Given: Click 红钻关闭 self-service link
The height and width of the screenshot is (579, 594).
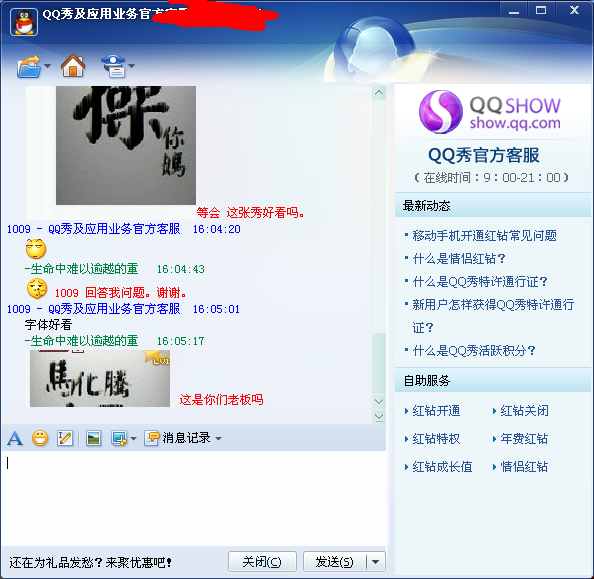Looking at the screenshot, I should [524, 411].
